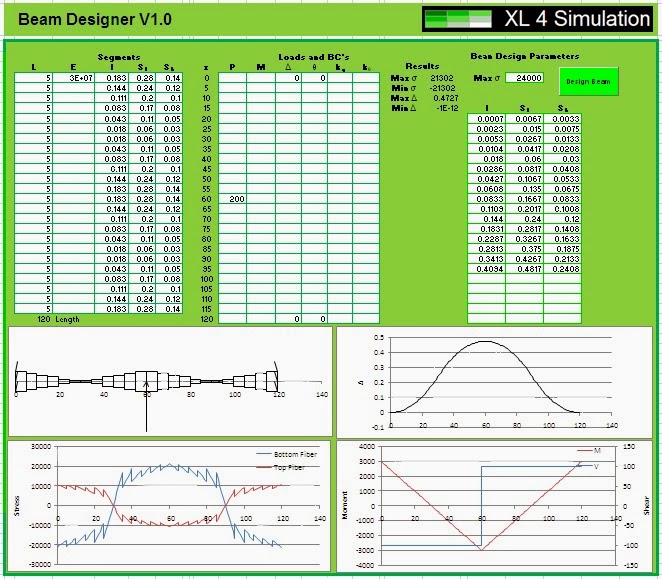Click the Top Fiber legend entry
Image resolution: width=662 pixels, height=579 pixels.
click(281, 467)
